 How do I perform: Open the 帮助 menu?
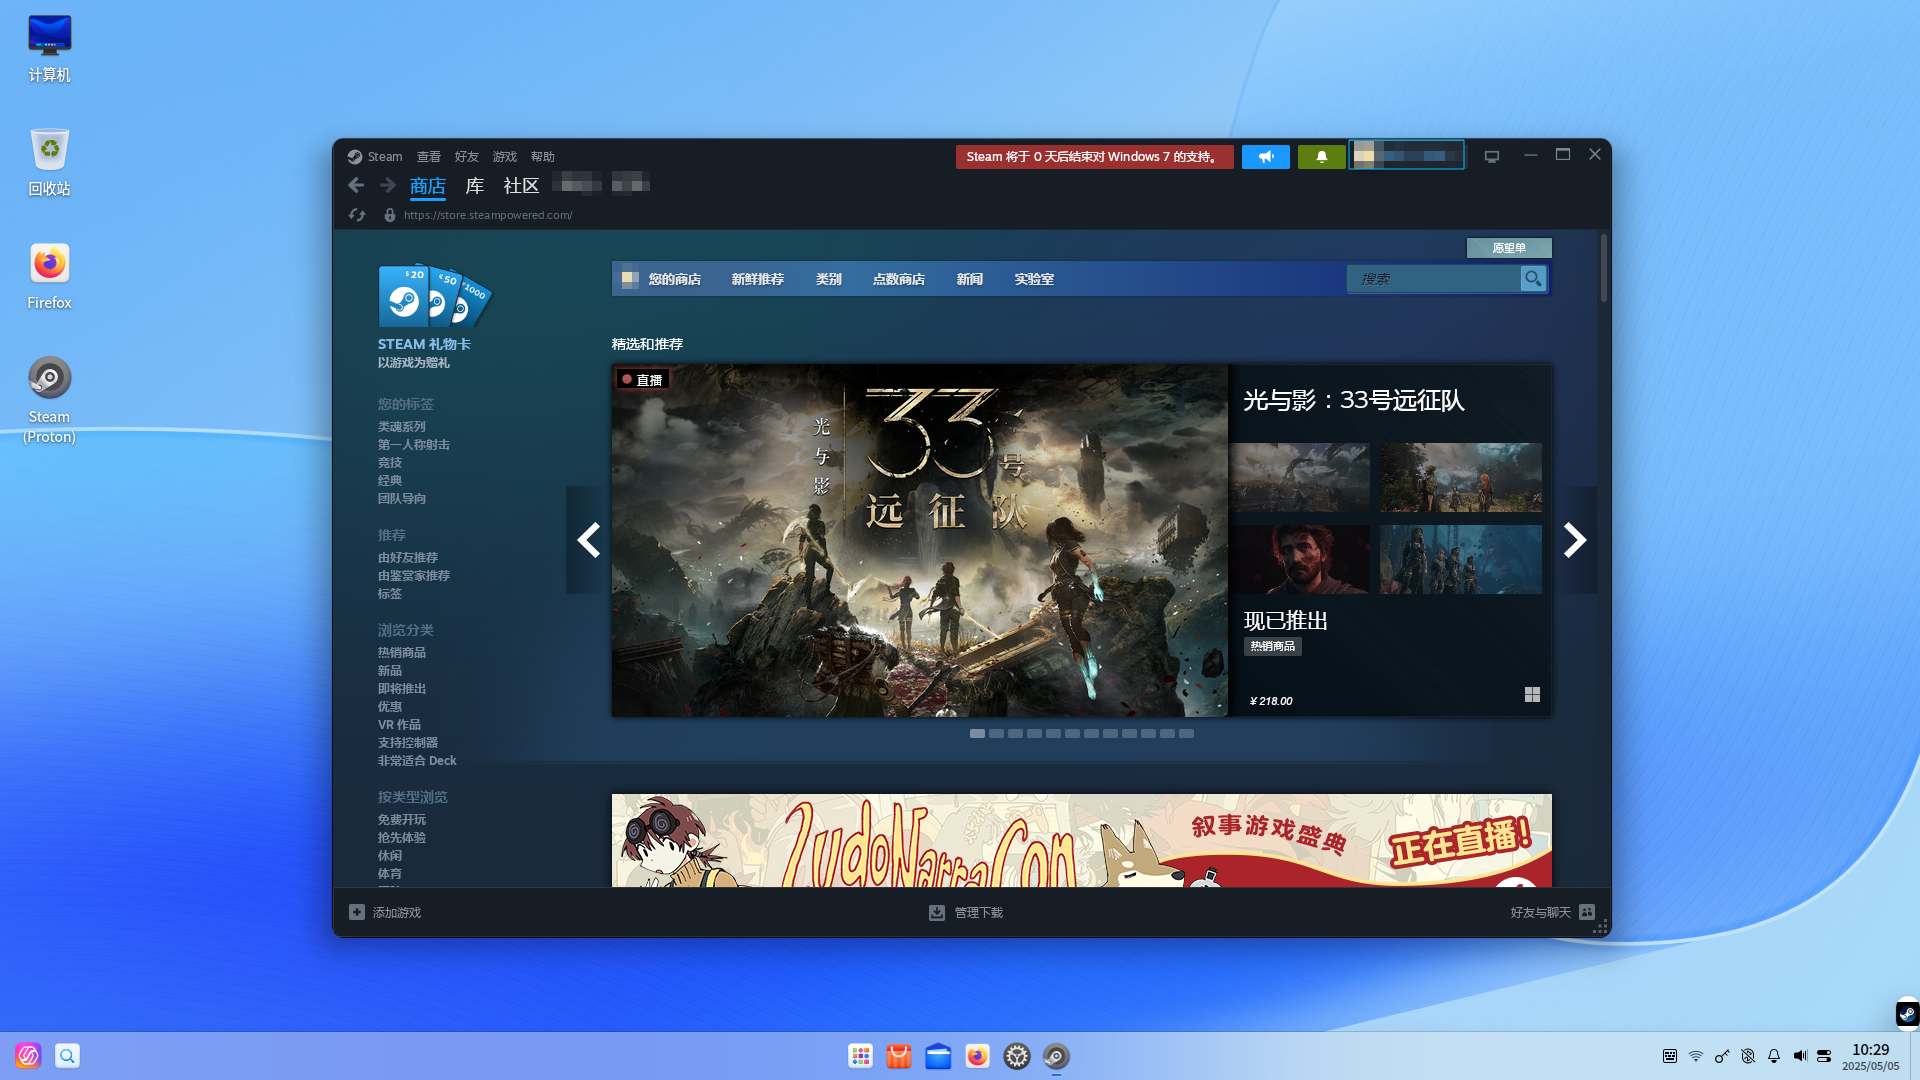[543, 157]
